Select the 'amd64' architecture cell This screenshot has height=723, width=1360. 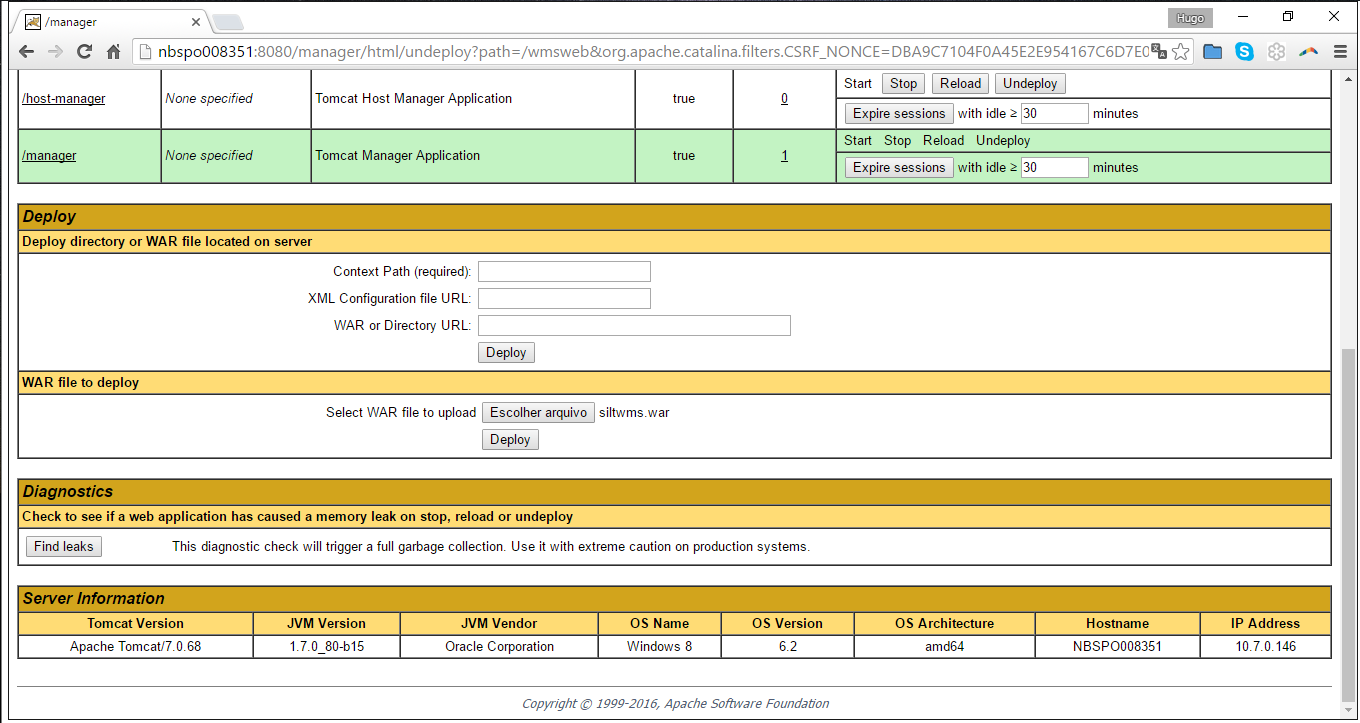tap(945, 647)
